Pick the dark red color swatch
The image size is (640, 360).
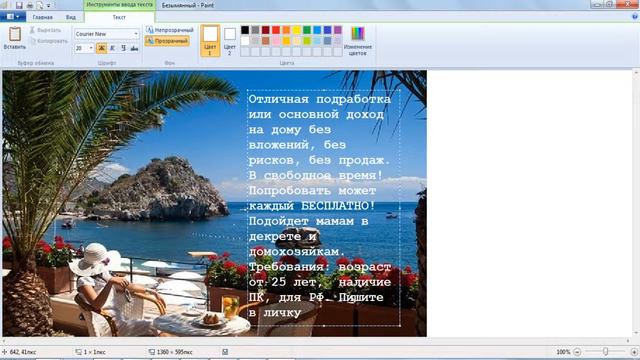click(266, 30)
